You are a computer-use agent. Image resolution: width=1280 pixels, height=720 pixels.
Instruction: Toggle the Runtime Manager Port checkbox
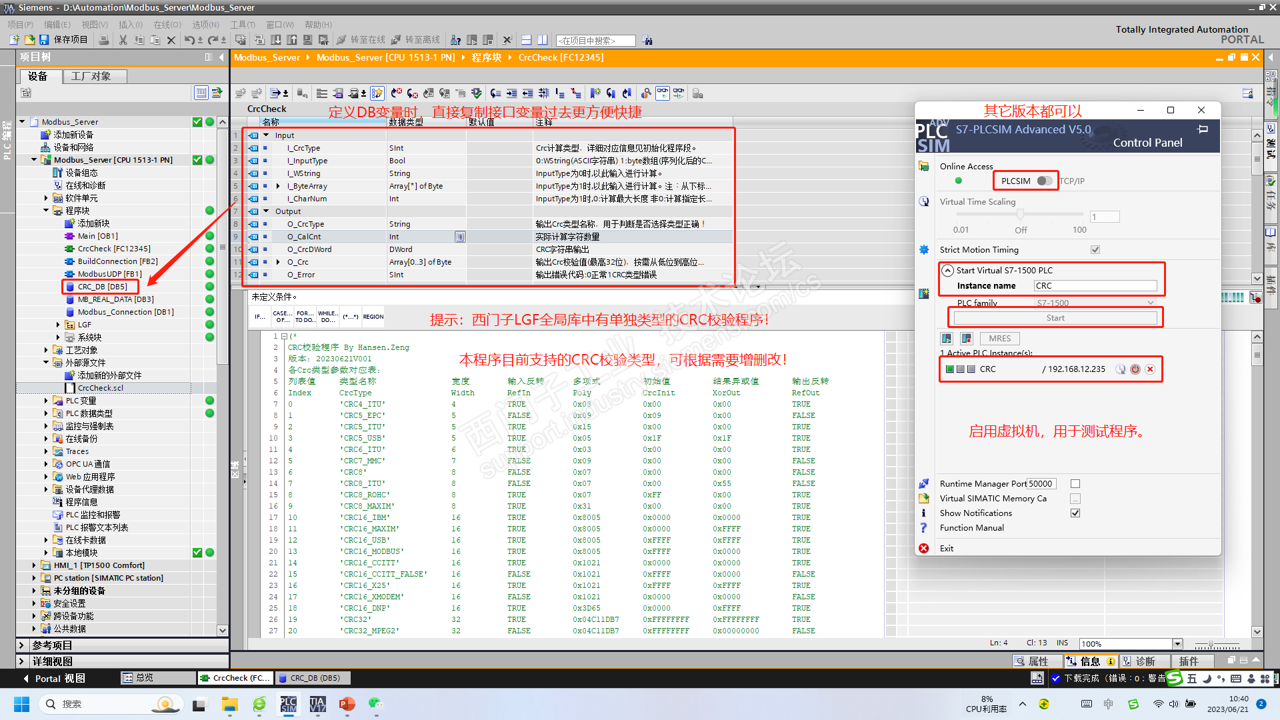click(1075, 484)
